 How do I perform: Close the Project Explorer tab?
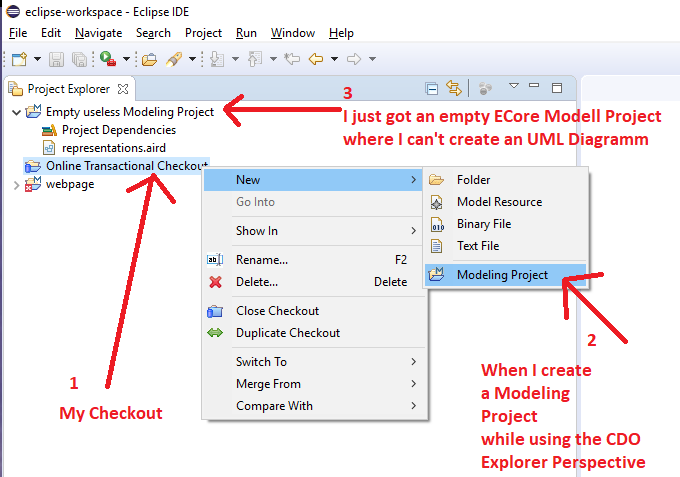click(x=123, y=89)
